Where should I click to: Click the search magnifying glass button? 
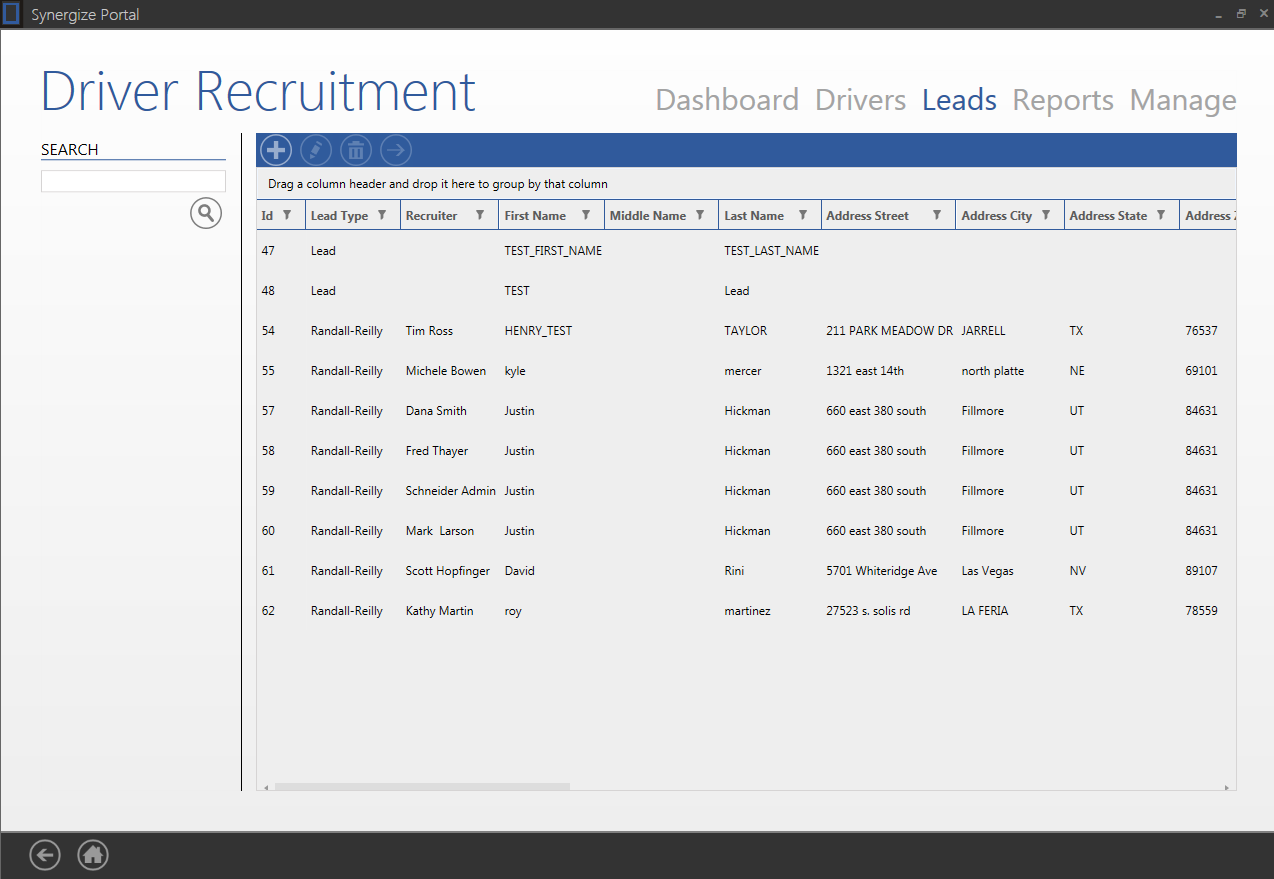click(206, 213)
